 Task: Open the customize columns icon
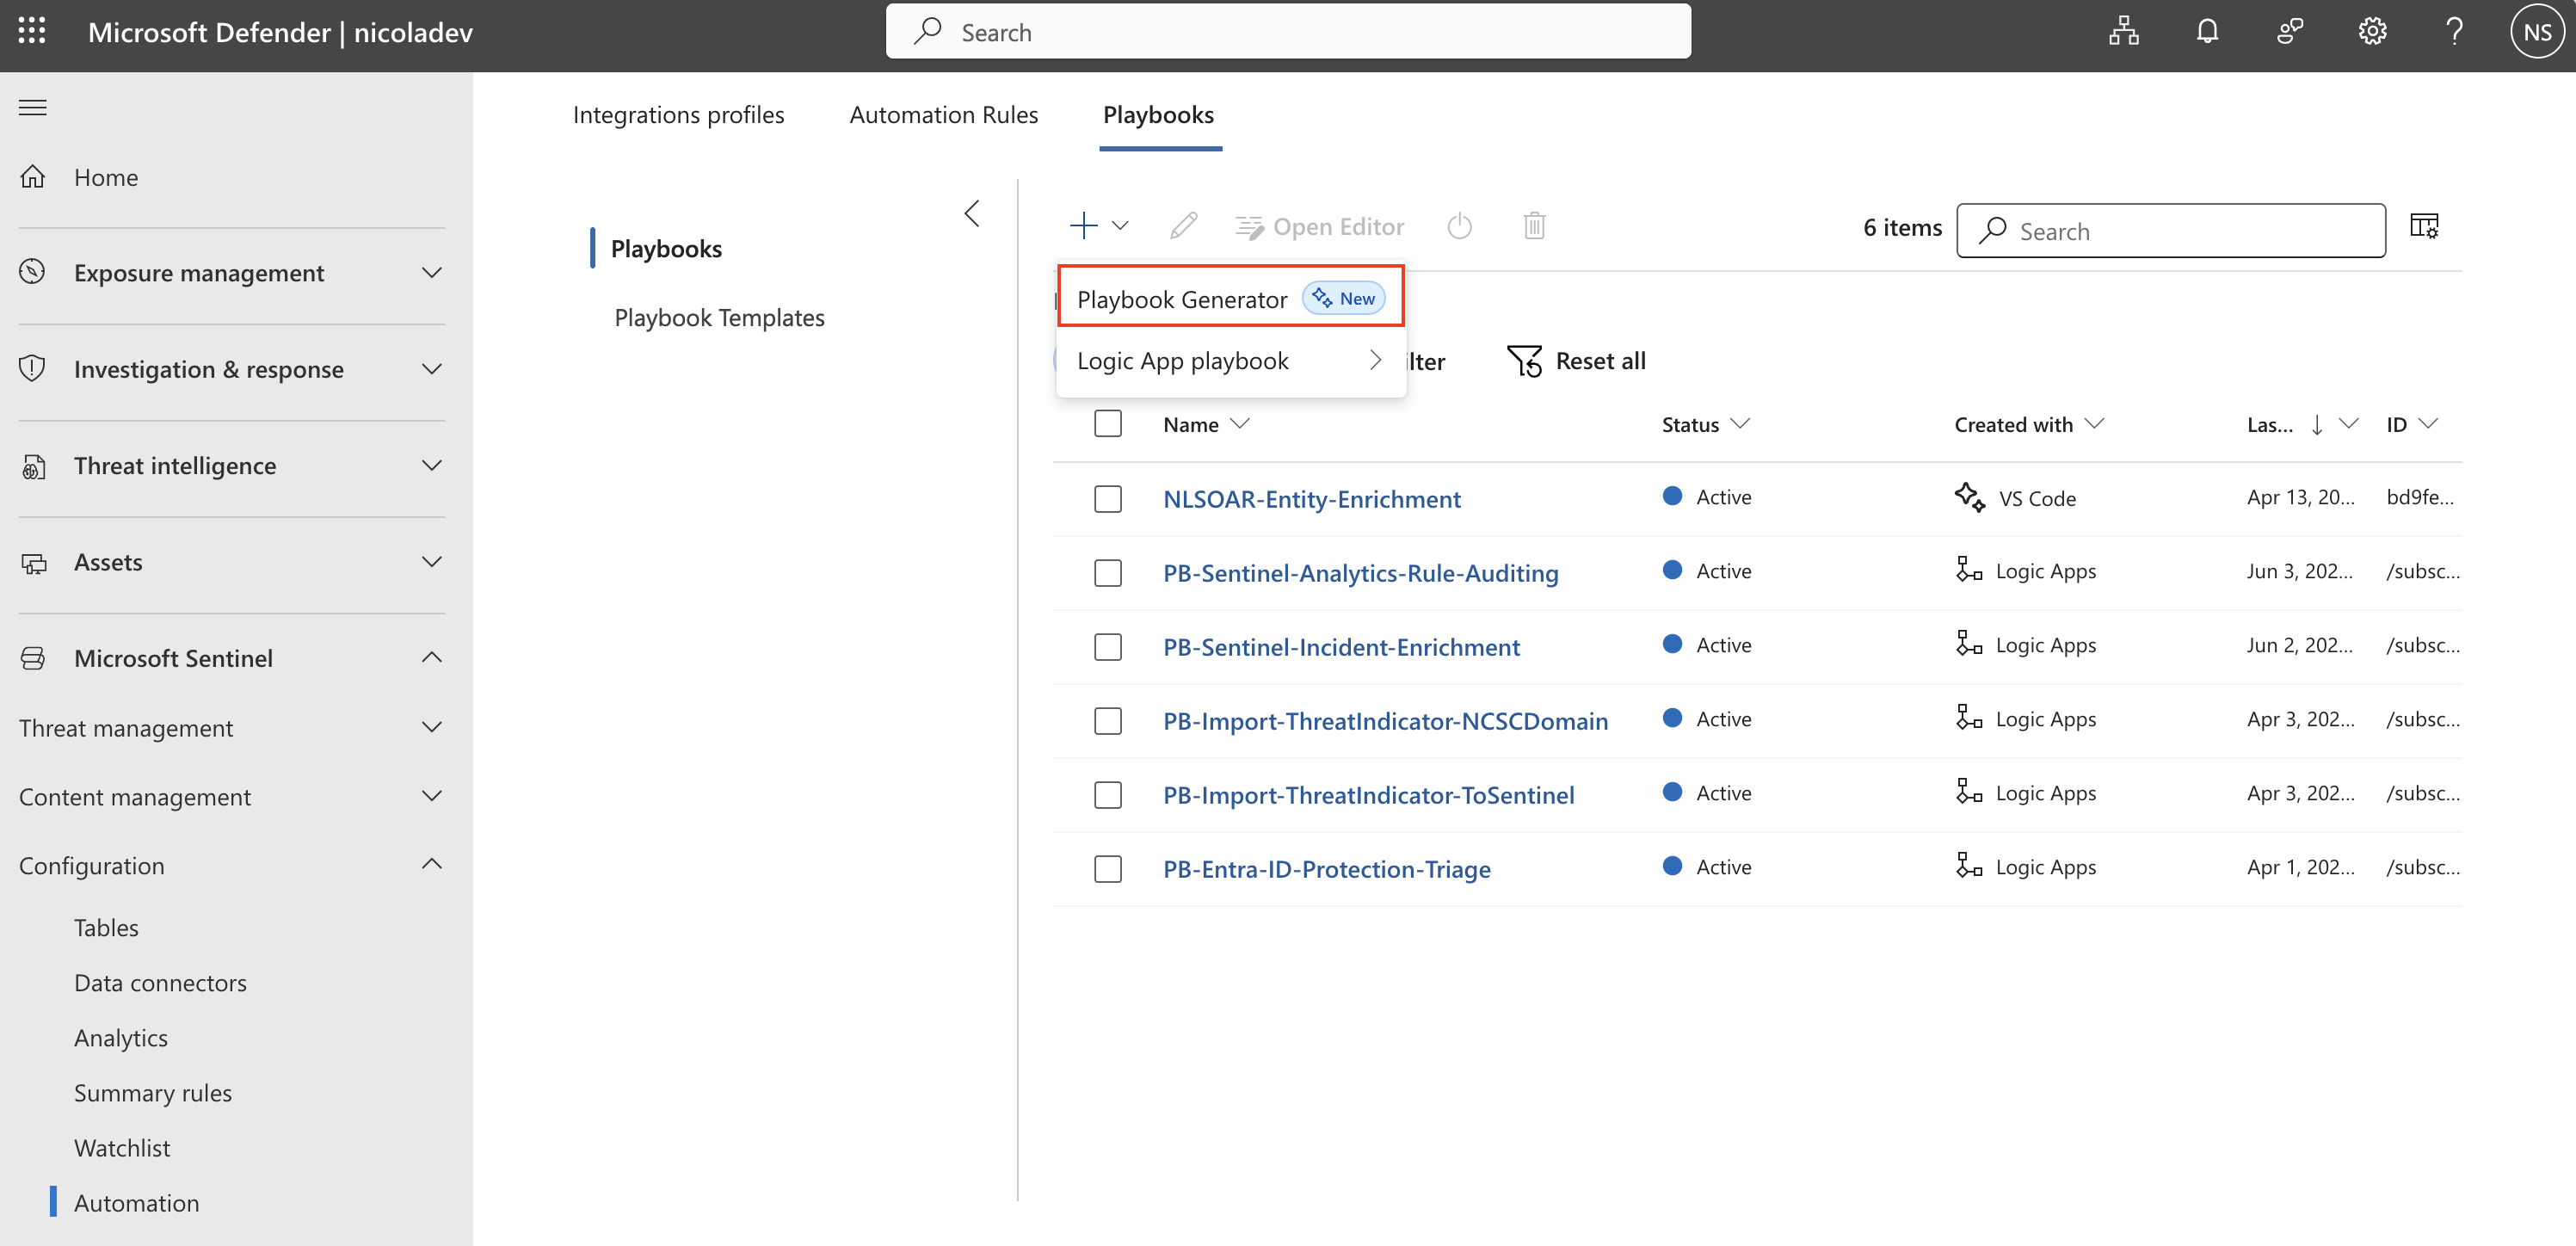pyautogui.click(x=2424, y=226)
